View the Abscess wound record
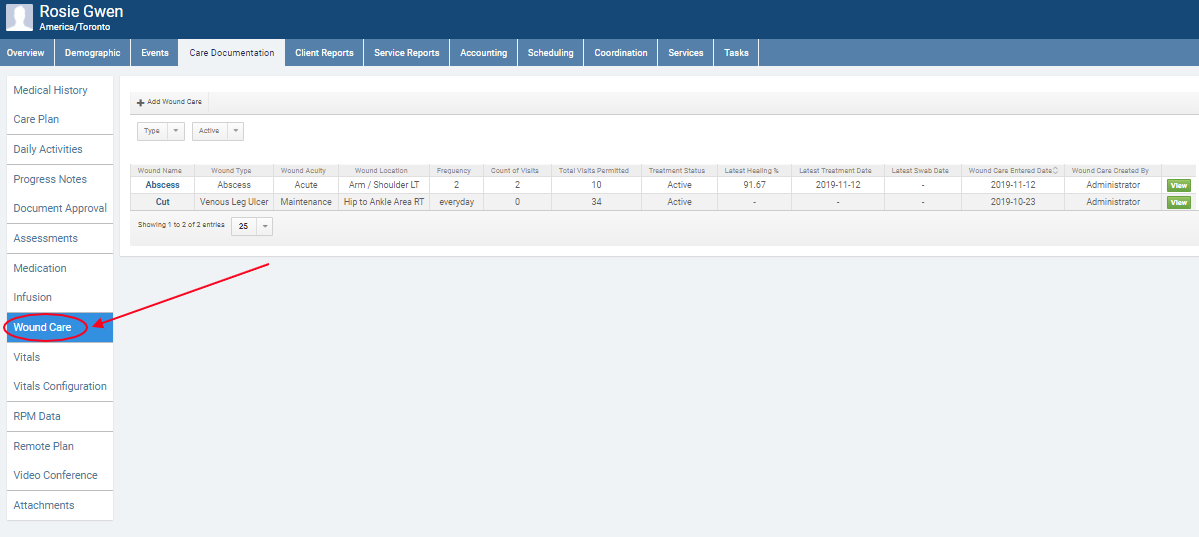The height and width of the screenshot is (537, 1199). coord(1178,186)
